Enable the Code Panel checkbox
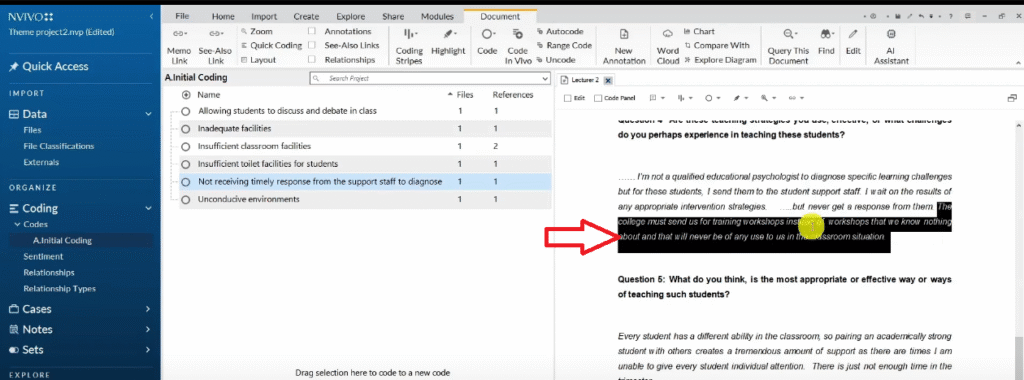The height and width of the screenshot is (380, 1024). coord(598,98)
